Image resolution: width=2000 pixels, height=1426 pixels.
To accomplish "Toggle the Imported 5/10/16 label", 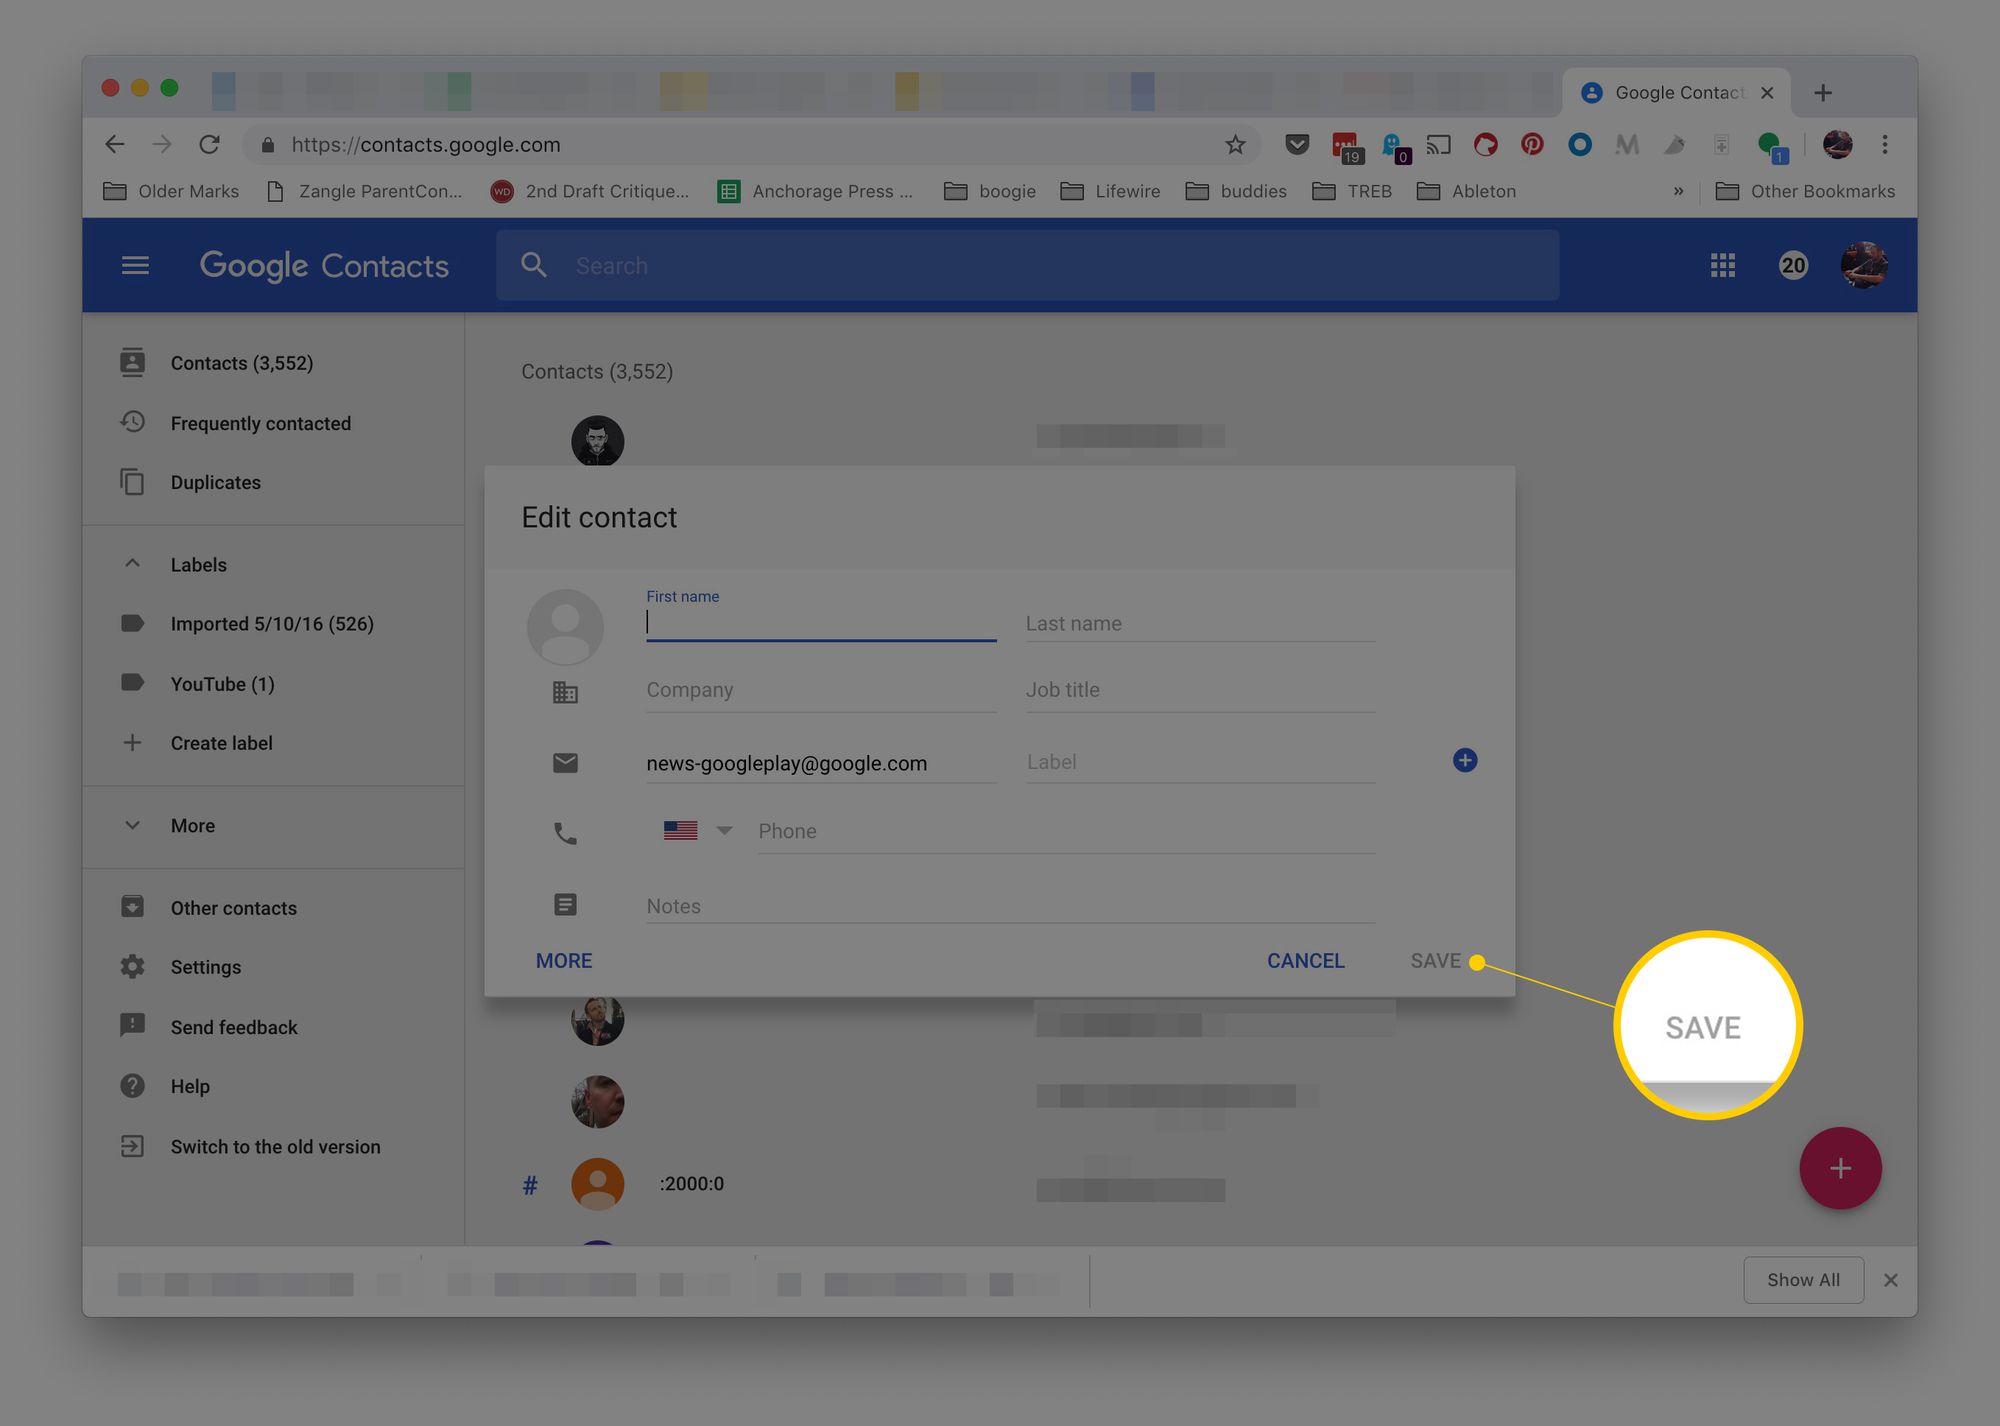I will click(x=270, y=623).
